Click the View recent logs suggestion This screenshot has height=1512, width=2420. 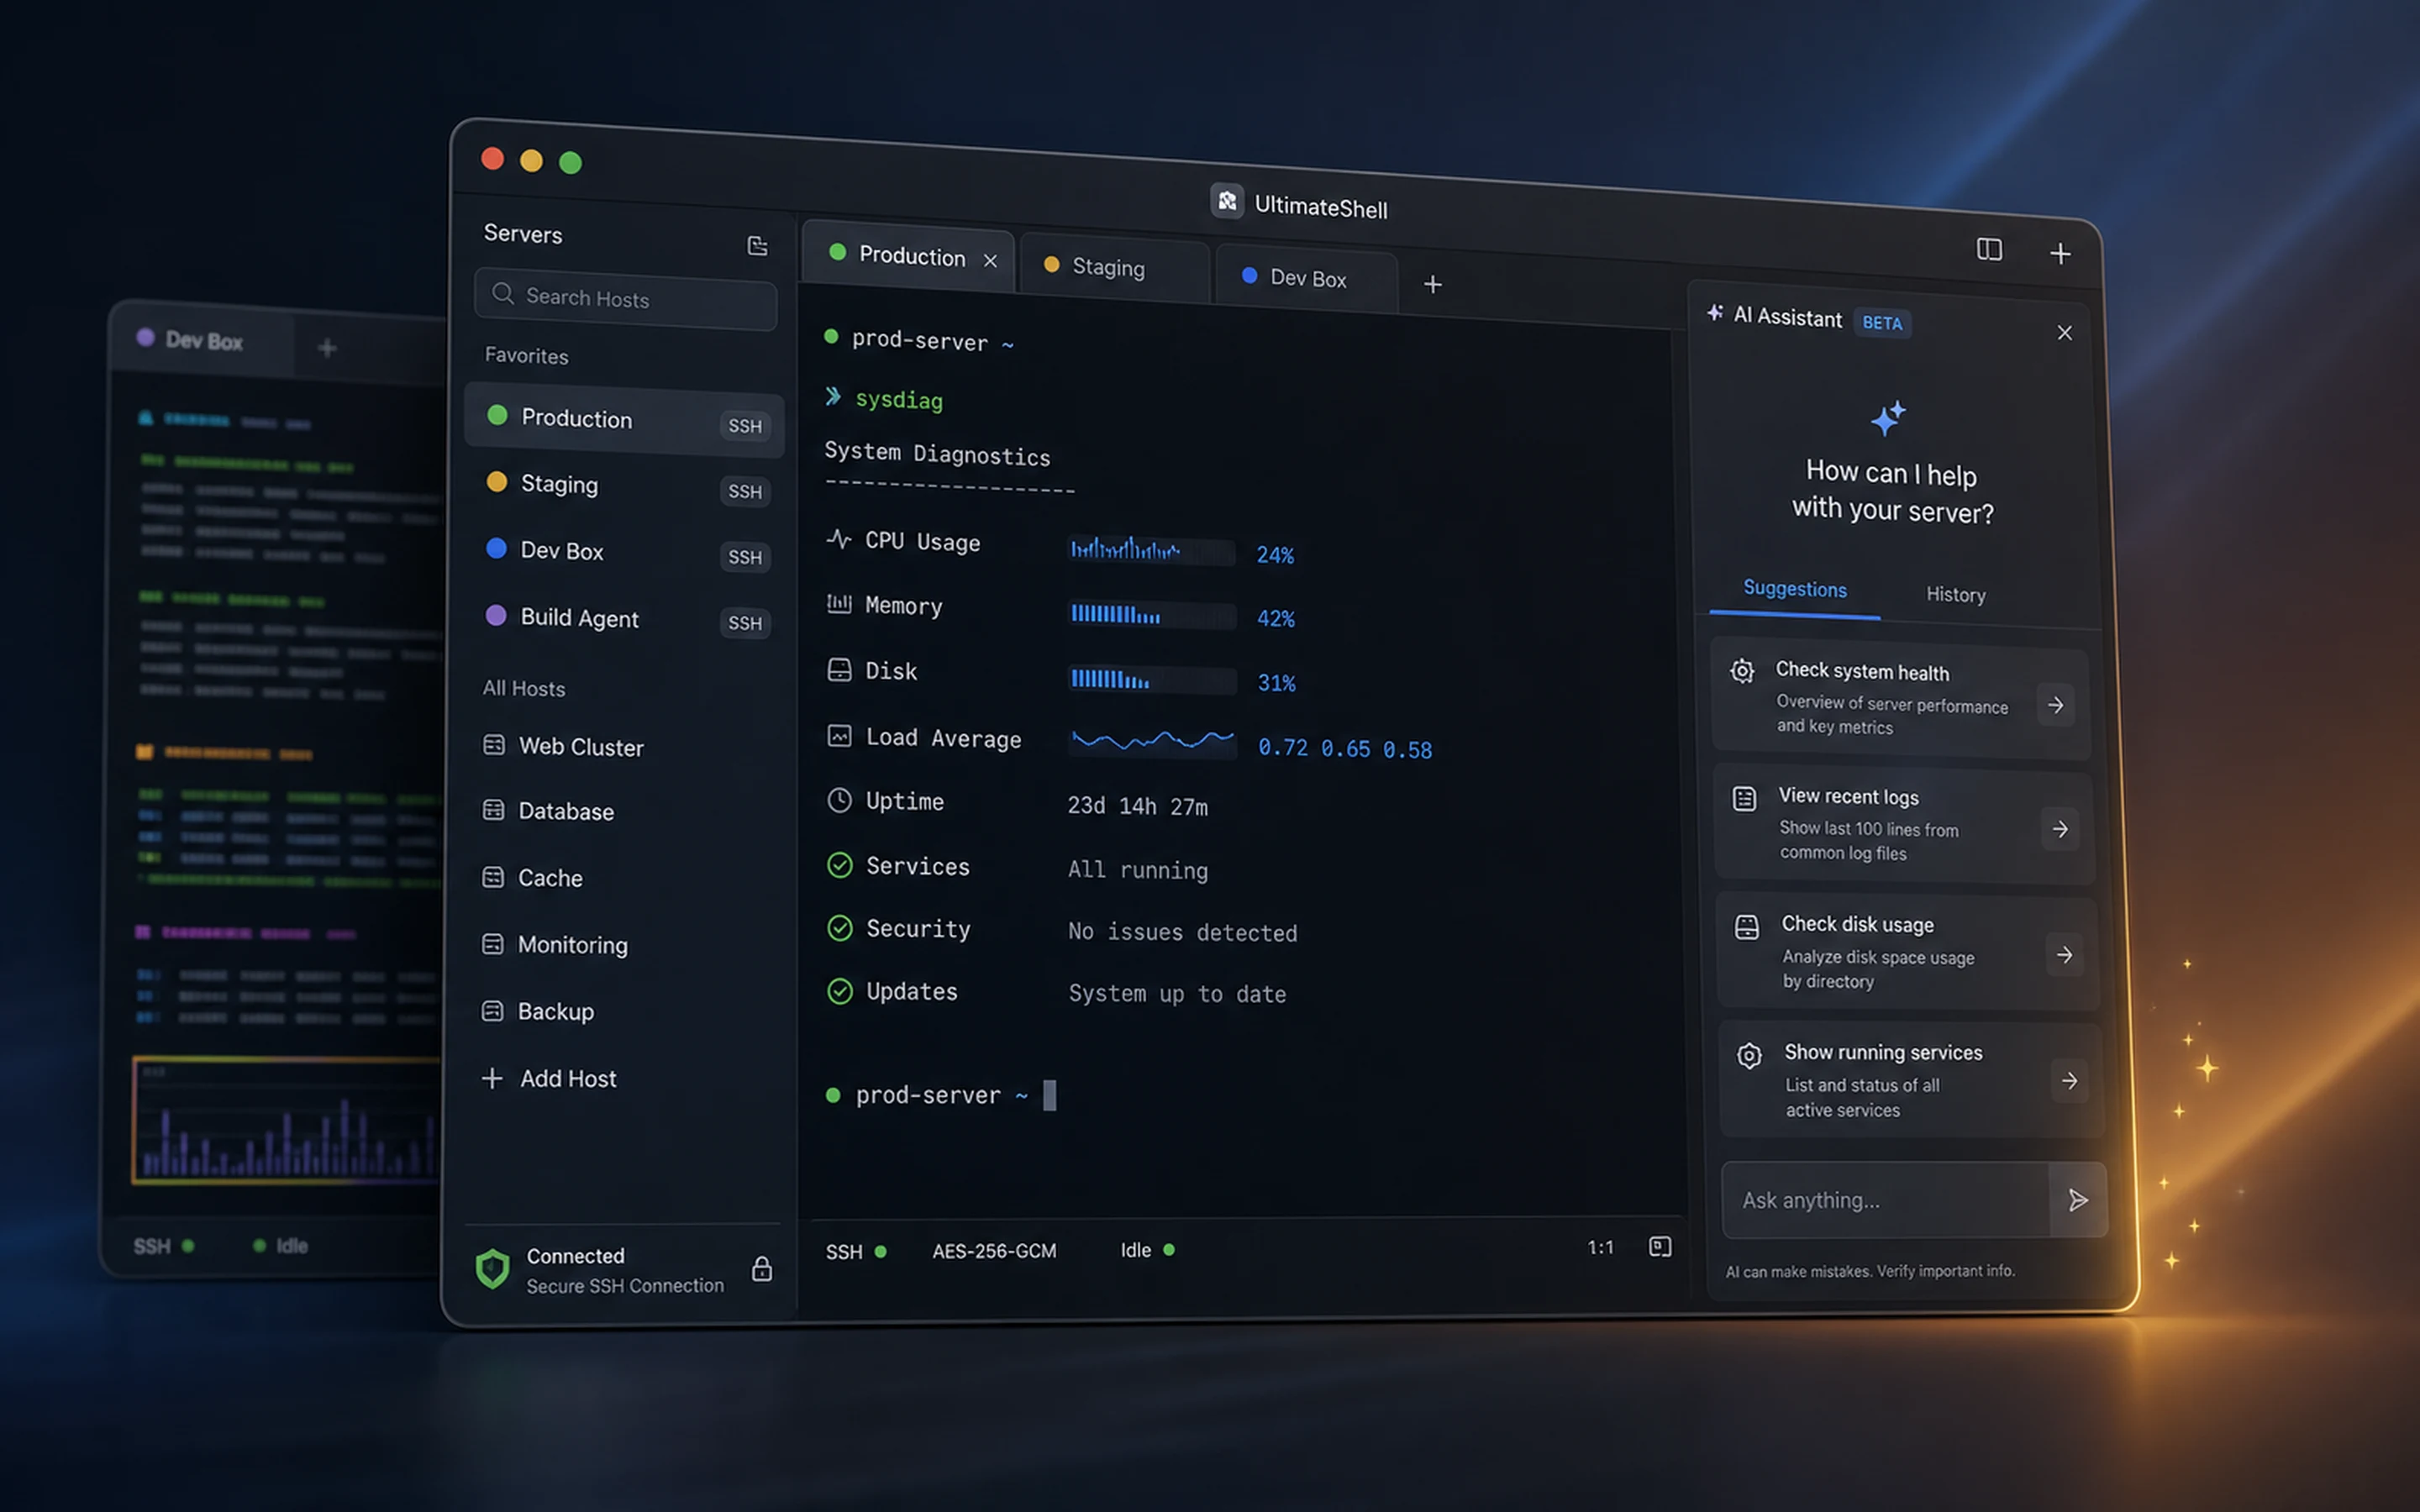1904,824
